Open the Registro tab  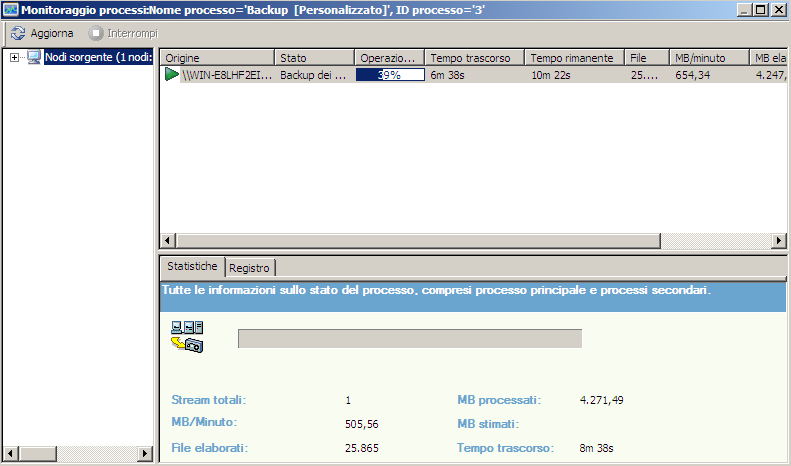tap(249, 268)
